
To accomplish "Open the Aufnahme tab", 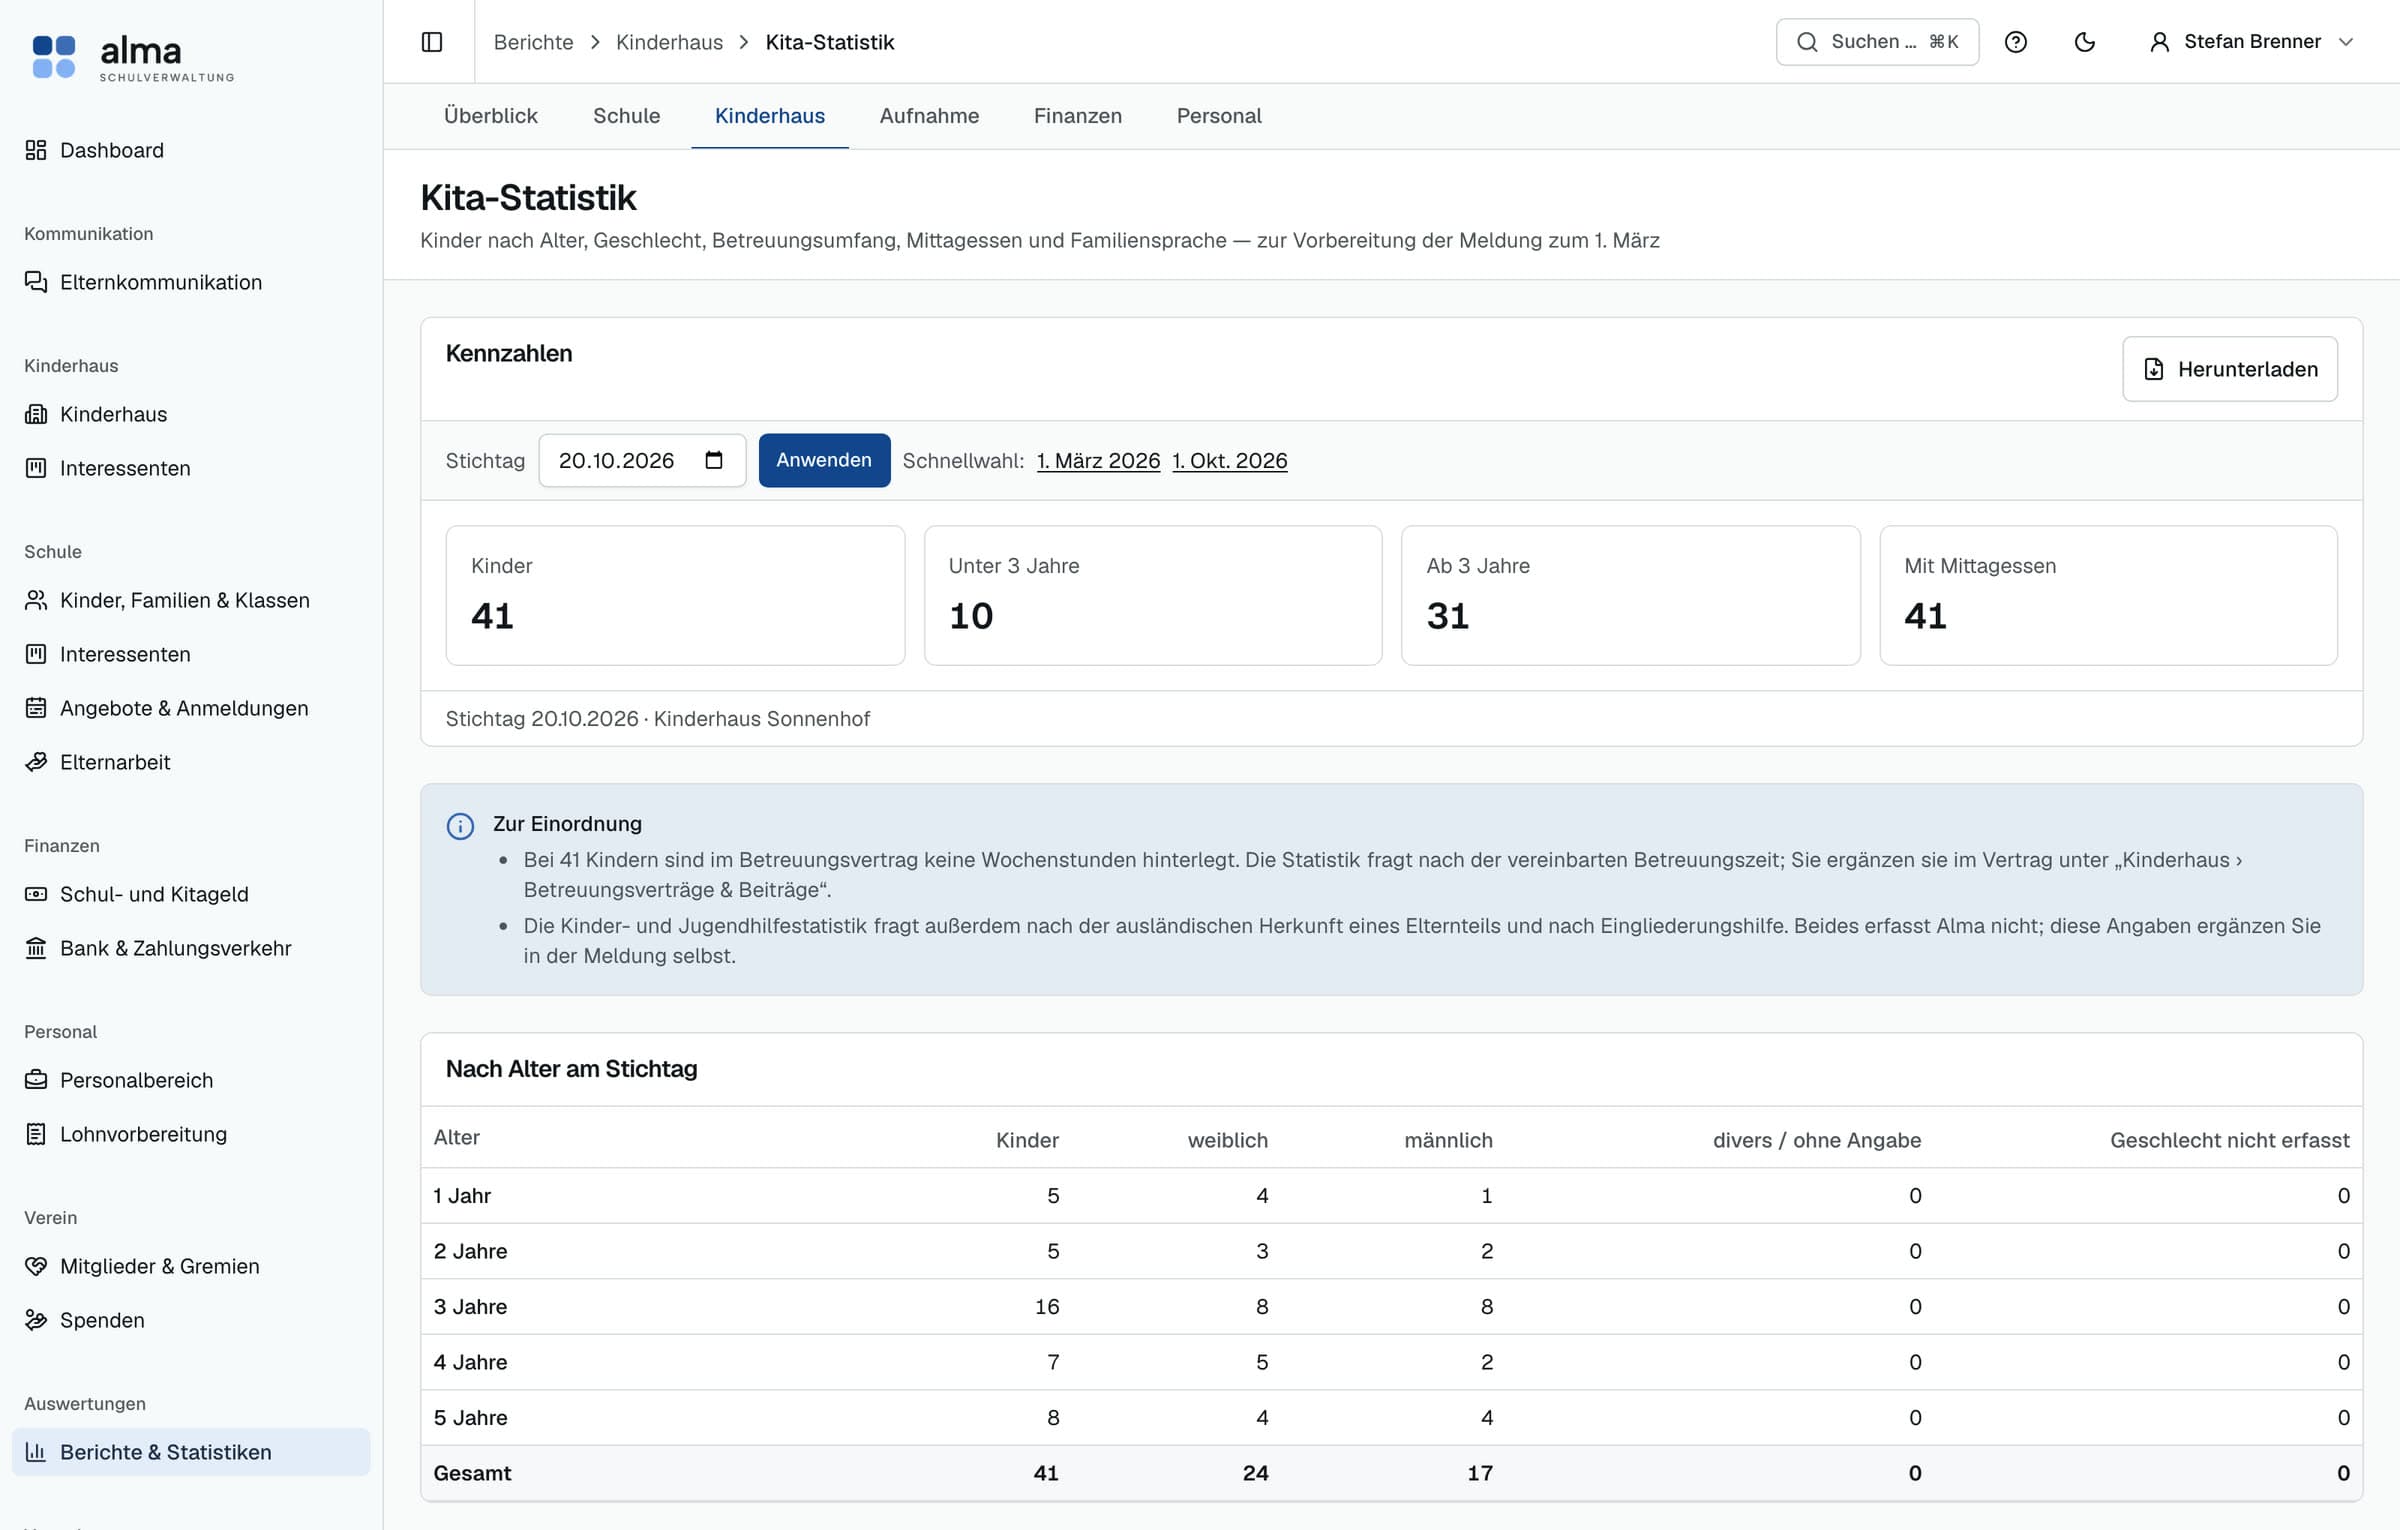I will tap(929, 116).
